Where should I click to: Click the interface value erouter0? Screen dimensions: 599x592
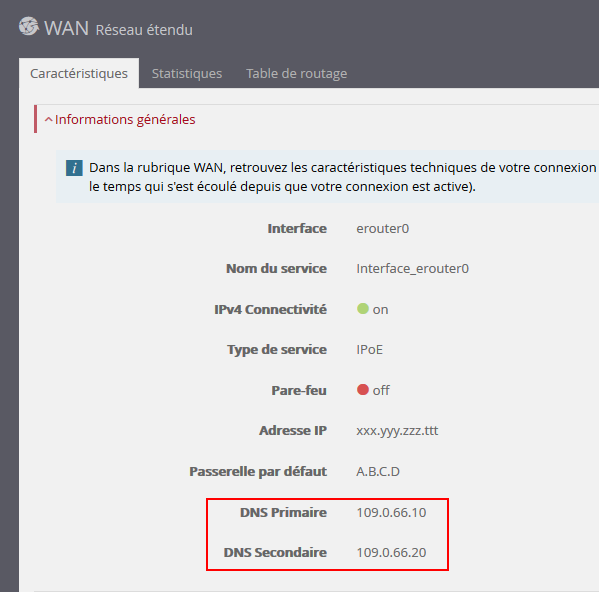pyautogui.click(x=383, y=229)
